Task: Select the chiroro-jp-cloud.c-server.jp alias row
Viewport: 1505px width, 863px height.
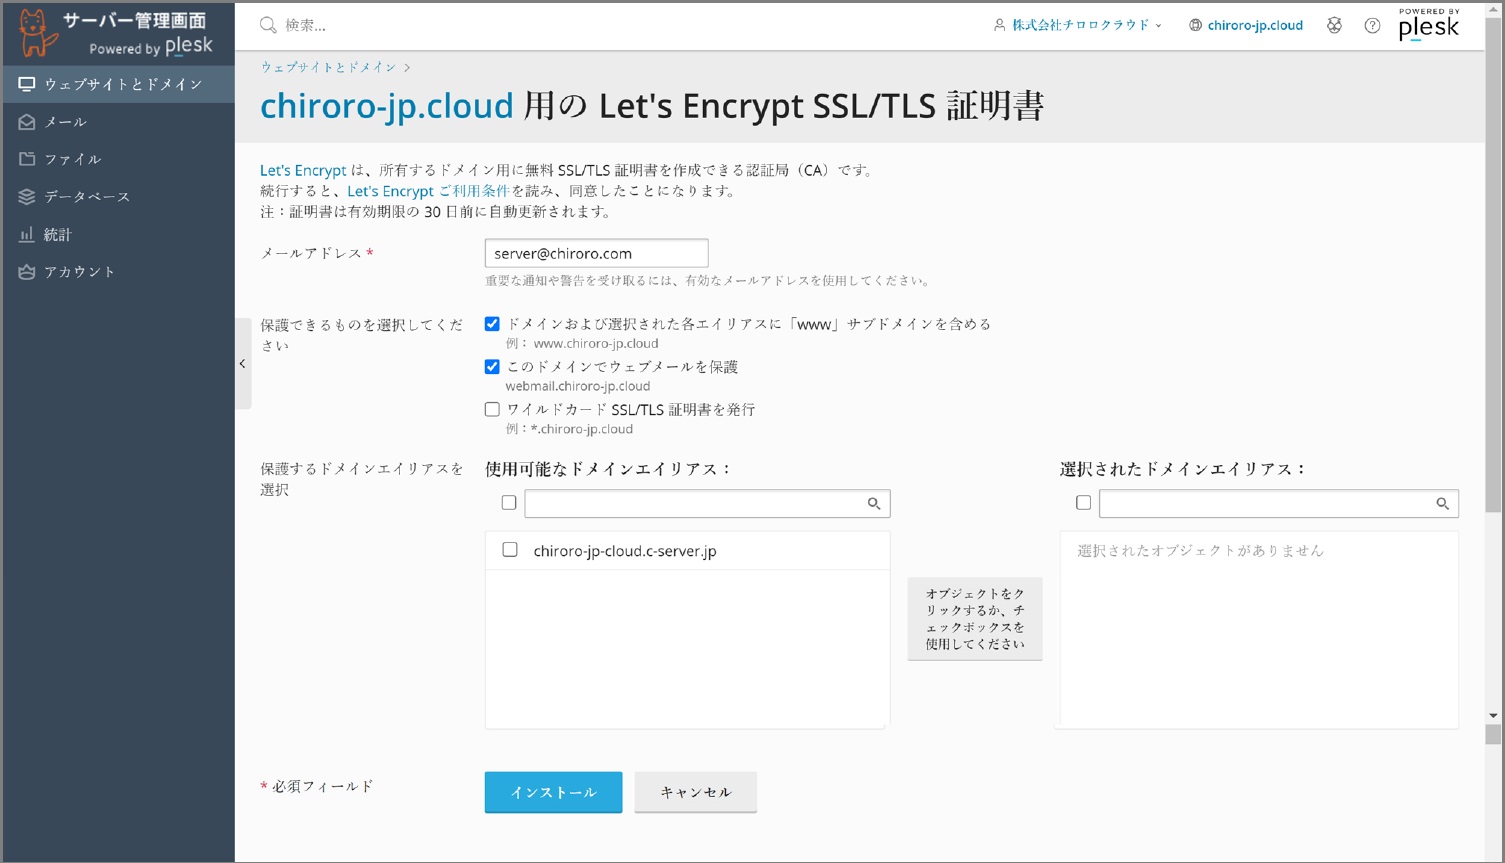Action: click(x=687, y=551)
